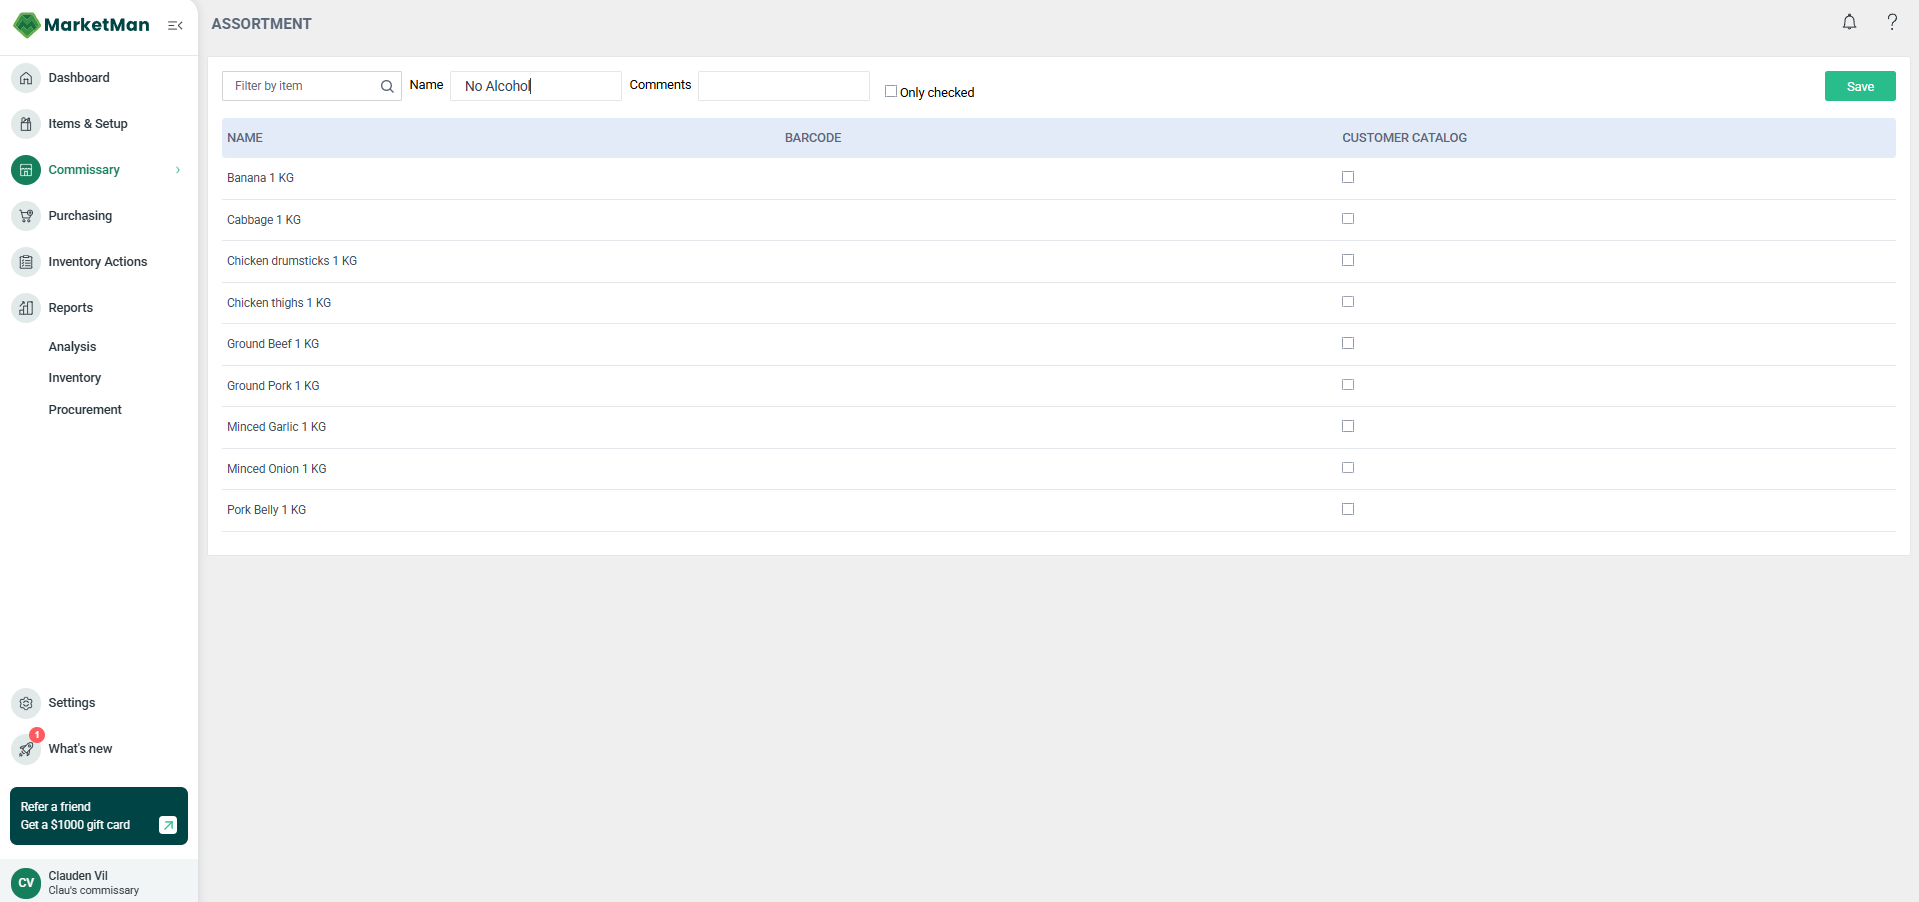Open the Ground Beef 1 KG item link

[272, 343]
